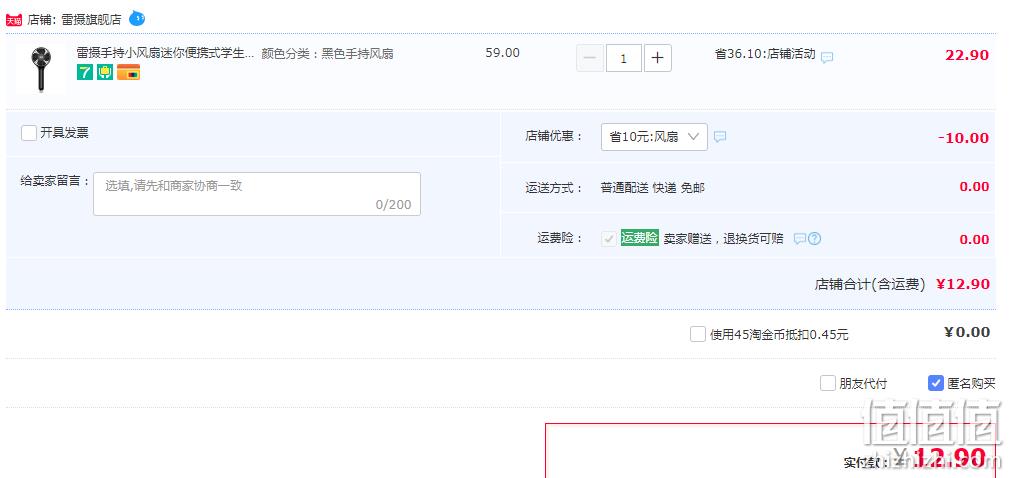Click the seller message text box

tap(257, 194)
